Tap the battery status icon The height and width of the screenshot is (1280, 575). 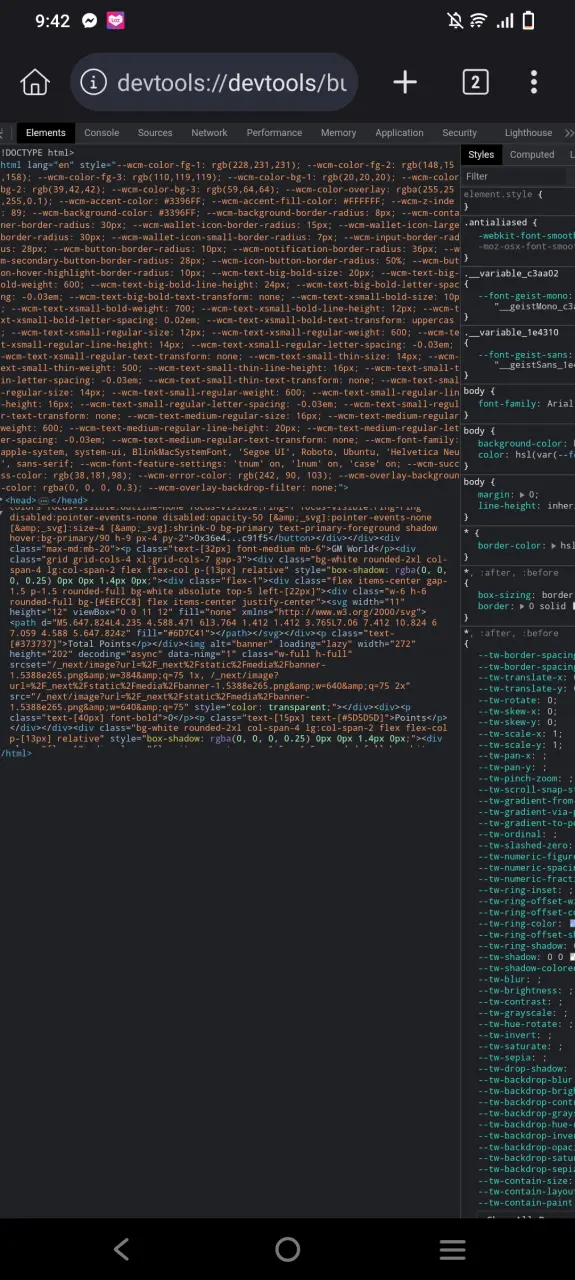(x=528, y=21)
